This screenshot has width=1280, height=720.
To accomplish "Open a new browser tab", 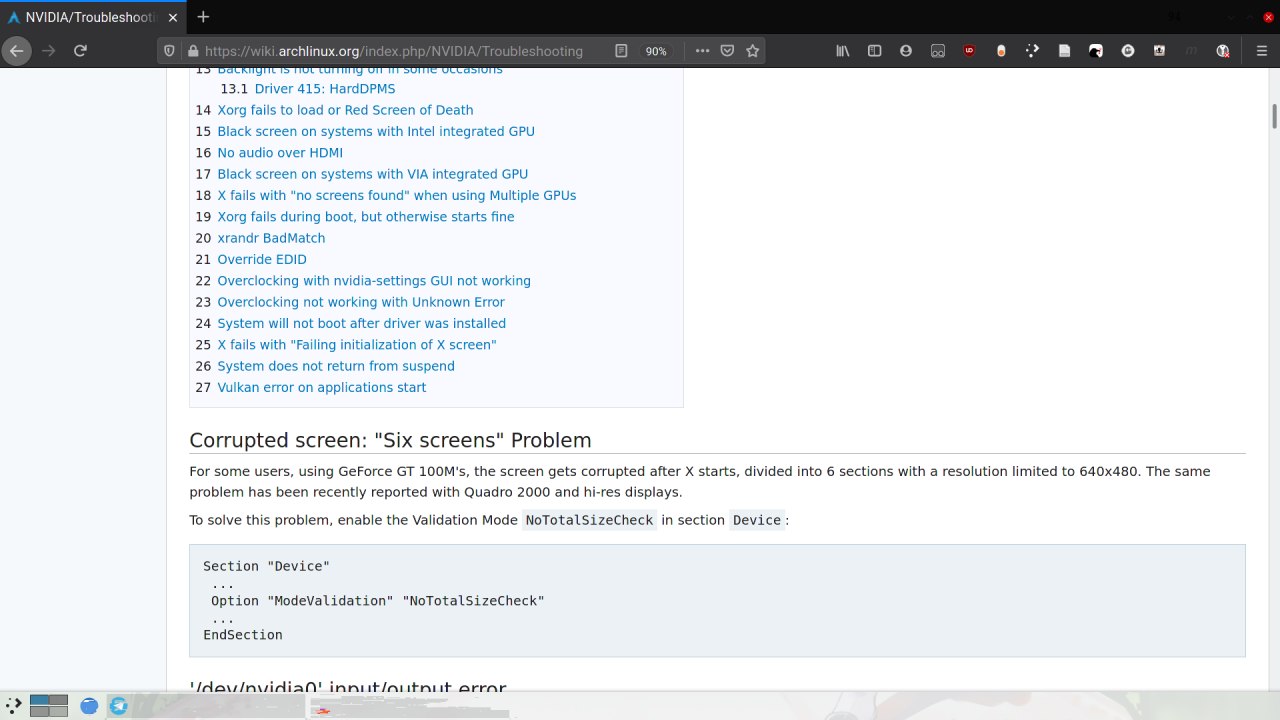I will point(203,16).
